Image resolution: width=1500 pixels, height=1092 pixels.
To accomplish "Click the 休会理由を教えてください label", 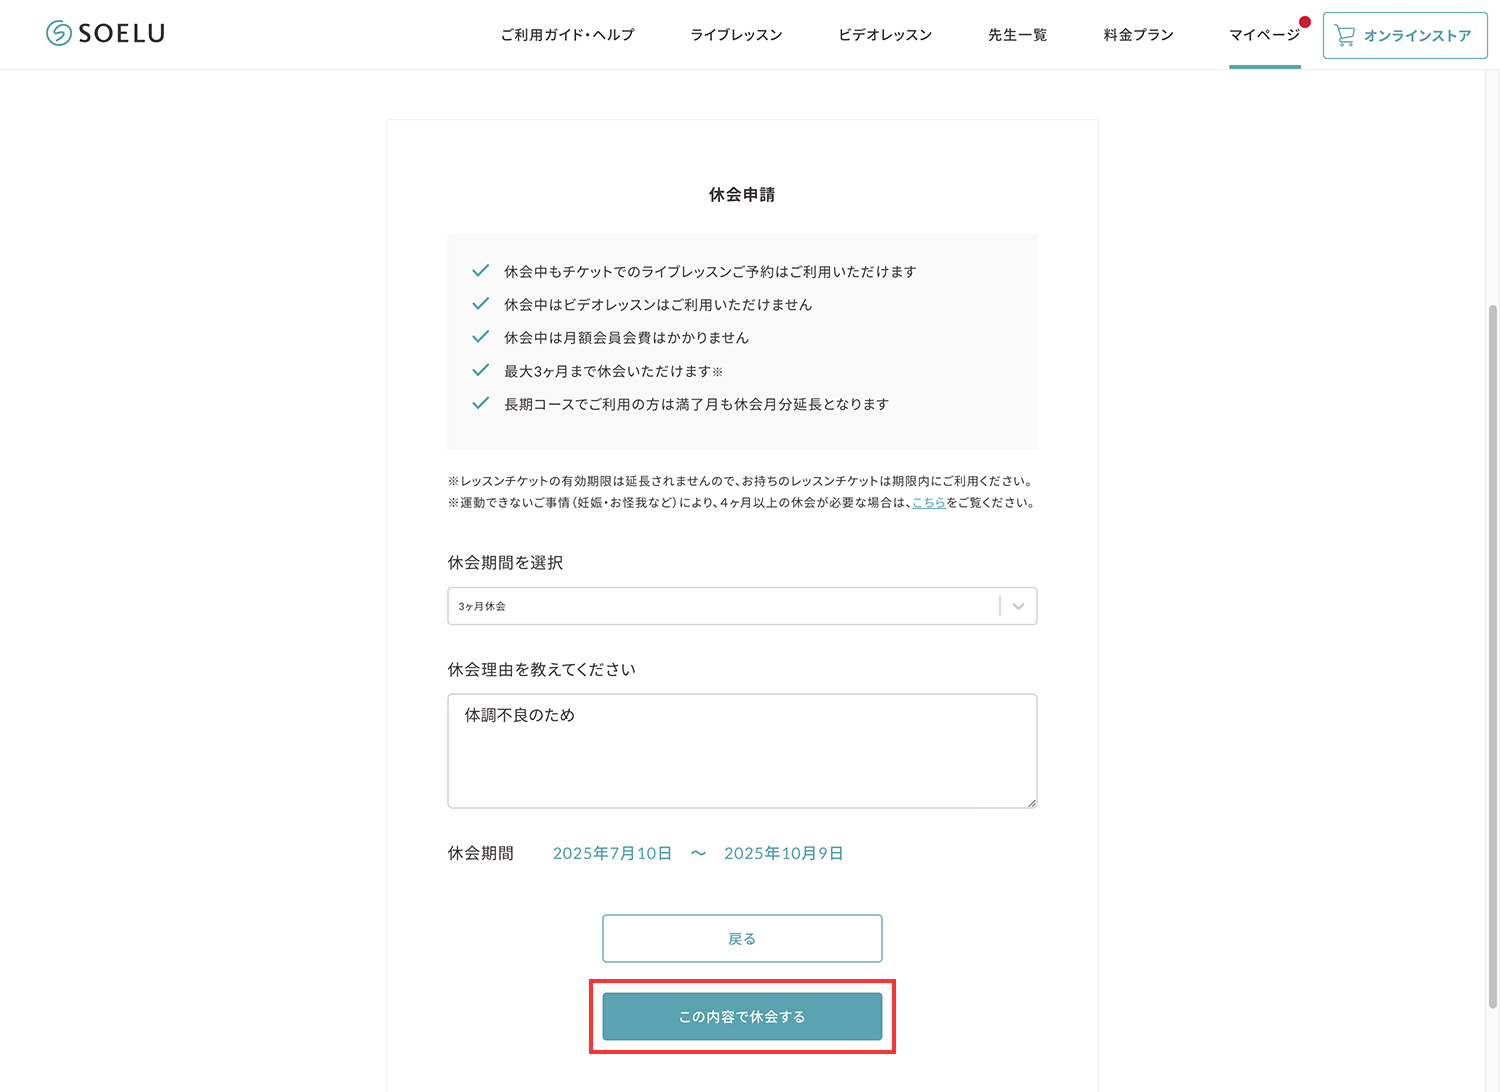I will click(541, 670).
